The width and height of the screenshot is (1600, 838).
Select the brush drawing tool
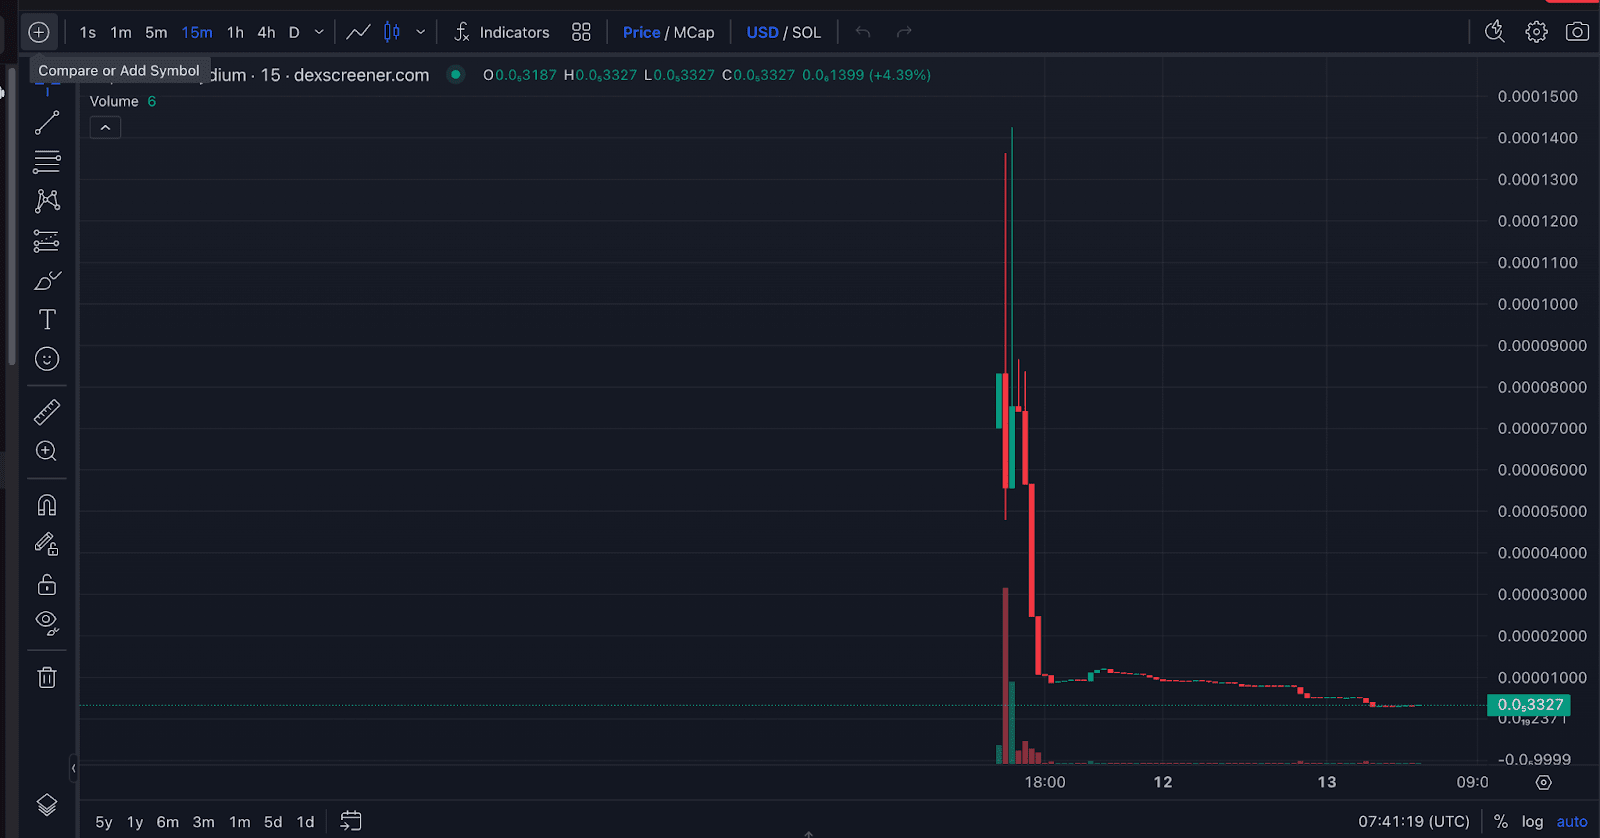click(x=47, y=281)
